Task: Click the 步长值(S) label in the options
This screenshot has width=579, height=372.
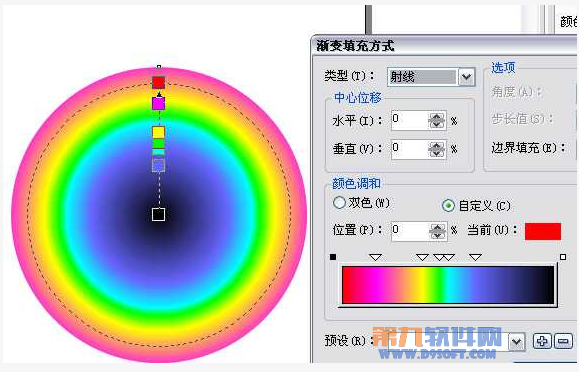Action: (523, 119)
